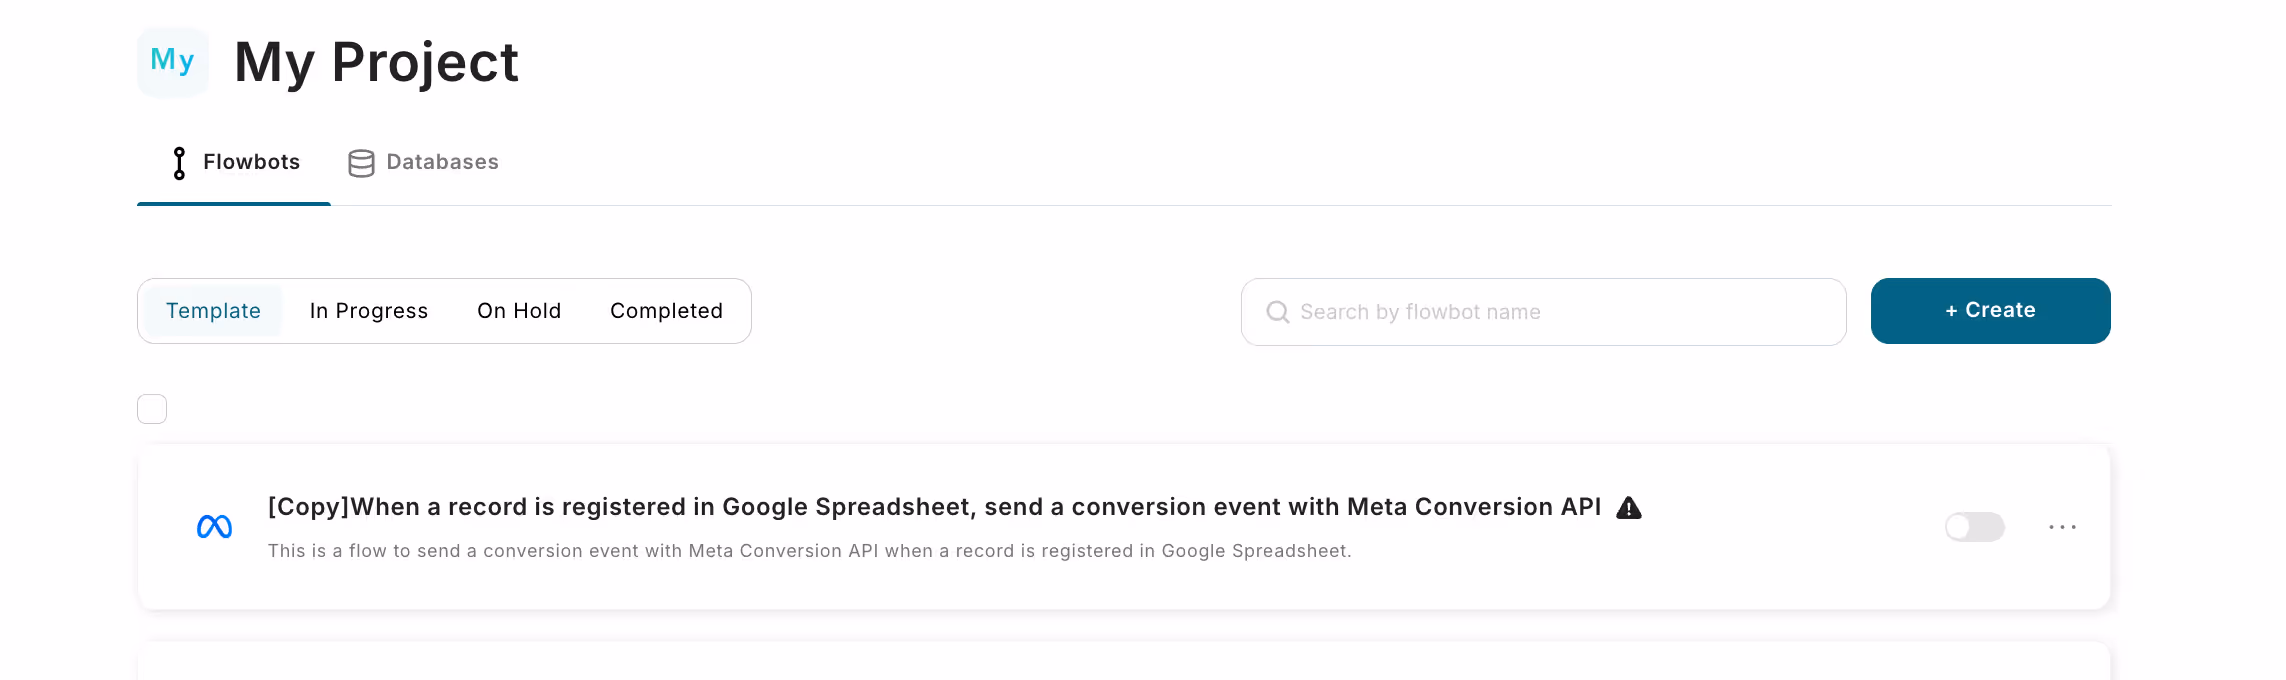Viewport: 2286px width, 680px height.
Task: Open the Databases tab
Action: click(x=423, y=163)
